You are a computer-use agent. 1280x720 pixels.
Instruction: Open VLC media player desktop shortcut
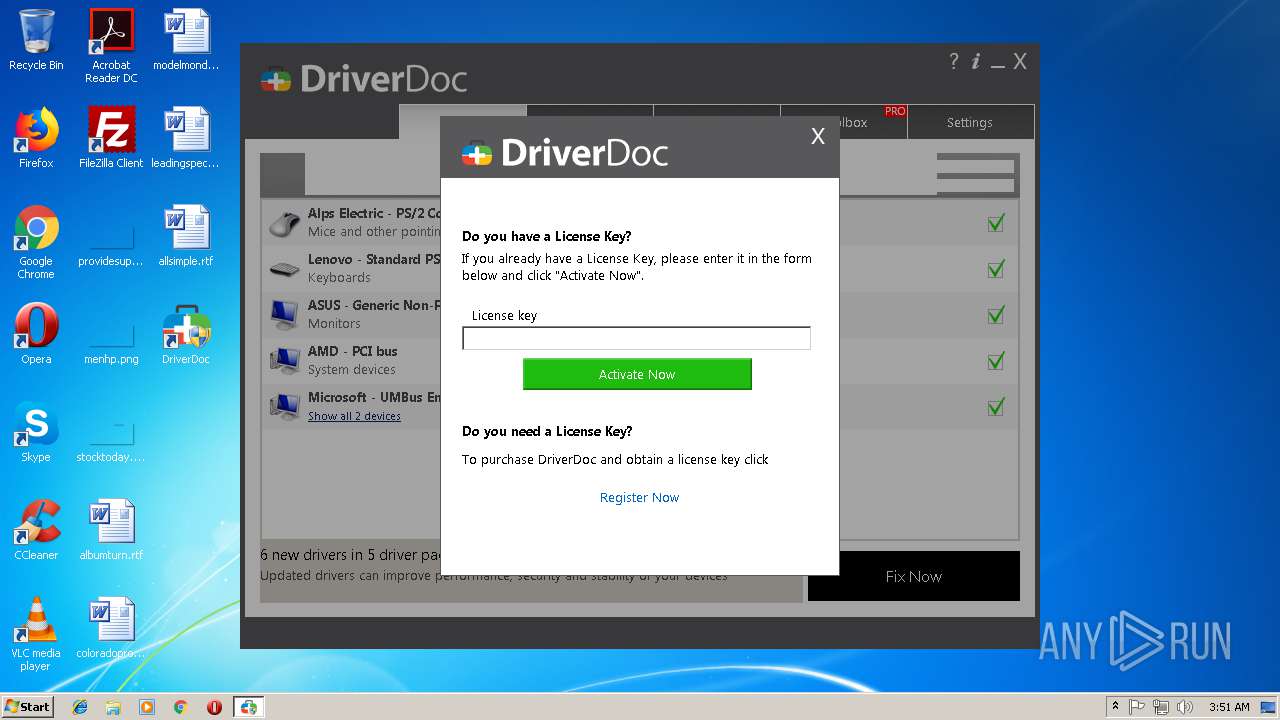(36, 634)
